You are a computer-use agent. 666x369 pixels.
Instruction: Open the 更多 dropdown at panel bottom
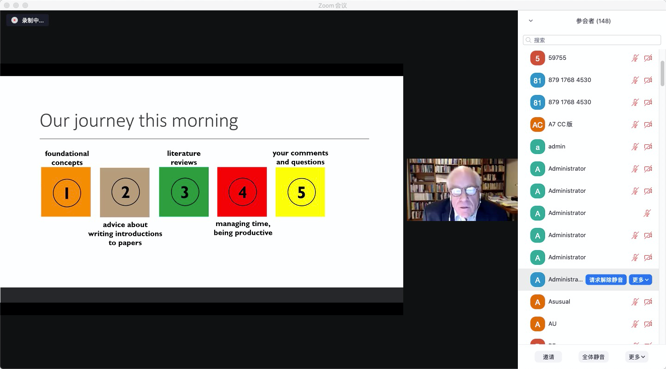(636, 357)
